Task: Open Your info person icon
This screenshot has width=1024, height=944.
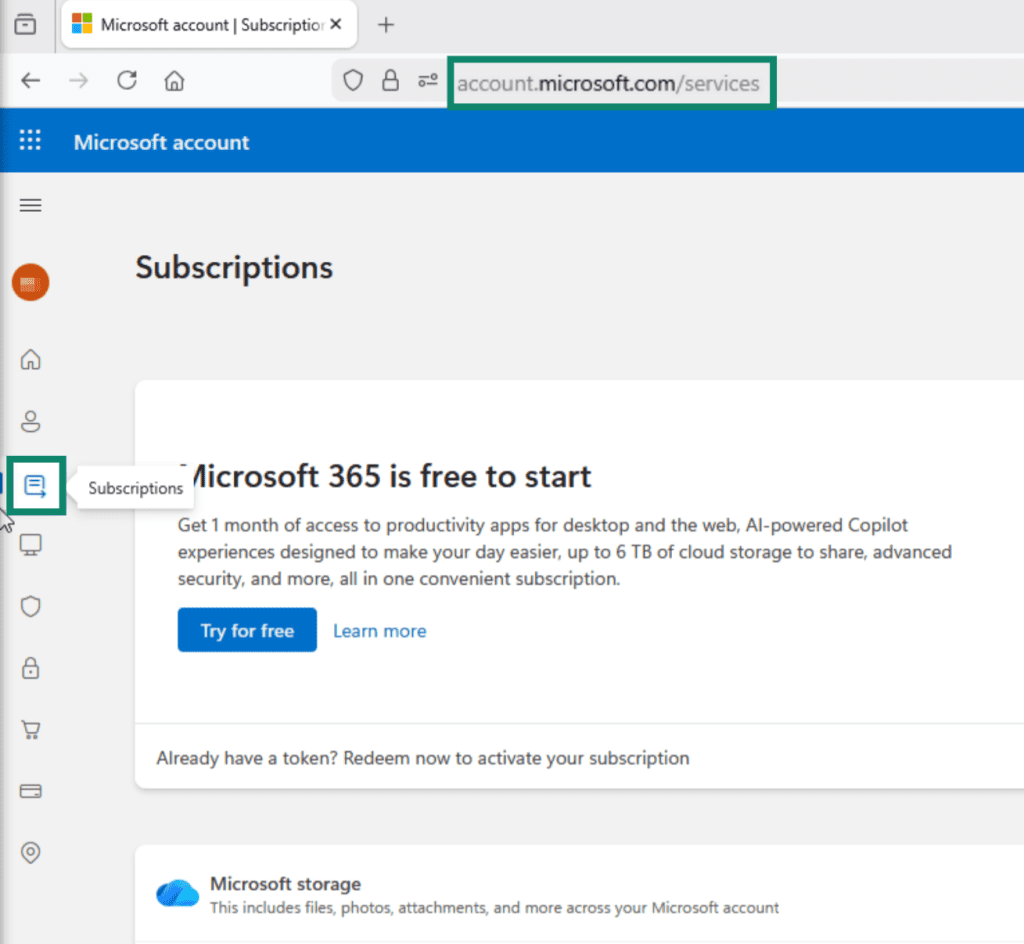Action: point(31,422)
